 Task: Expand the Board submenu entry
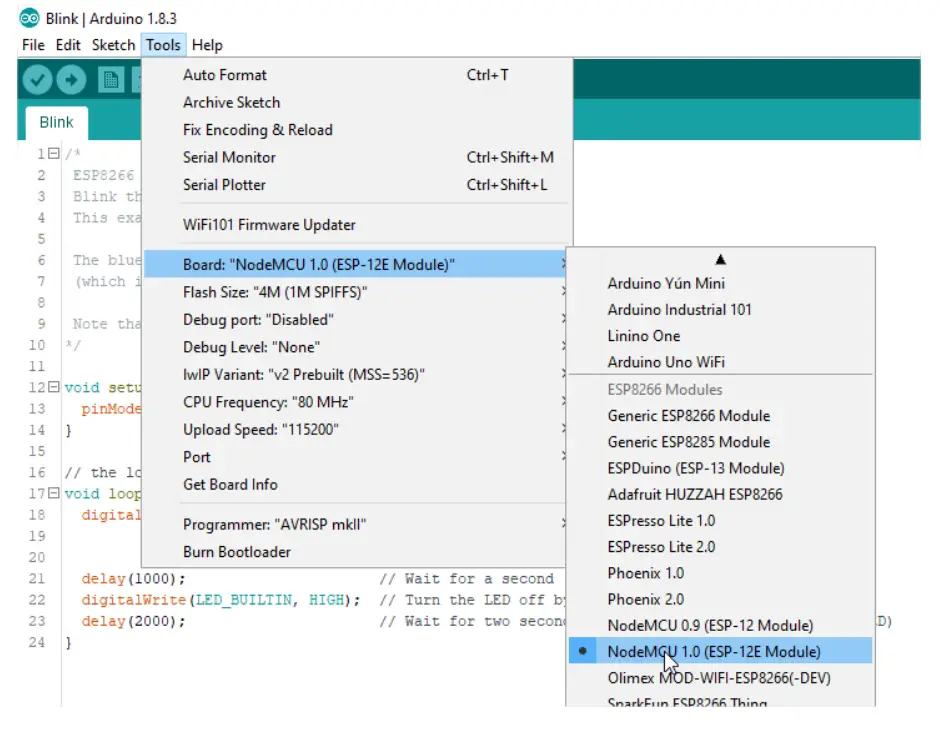click(355, 264)
